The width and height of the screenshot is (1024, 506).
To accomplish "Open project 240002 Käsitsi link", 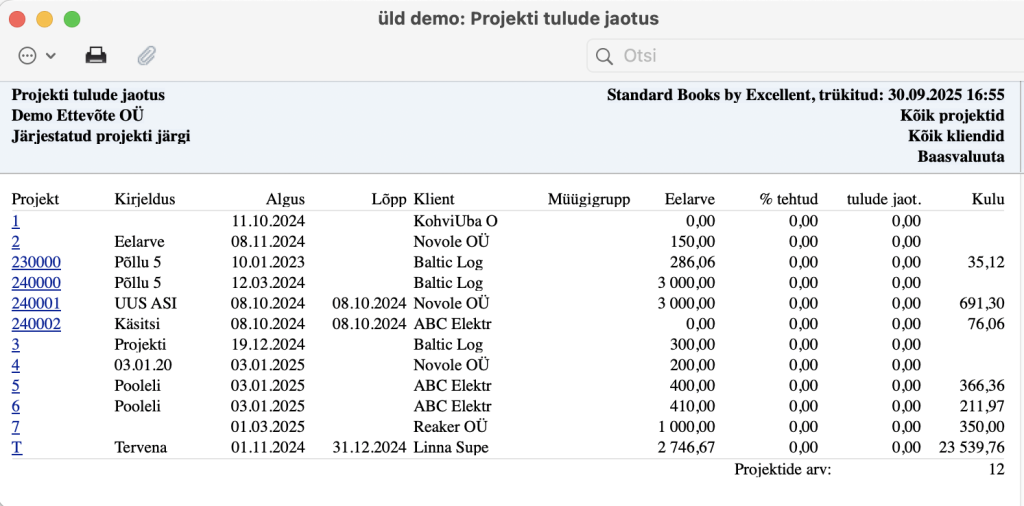I will [36, 324].
